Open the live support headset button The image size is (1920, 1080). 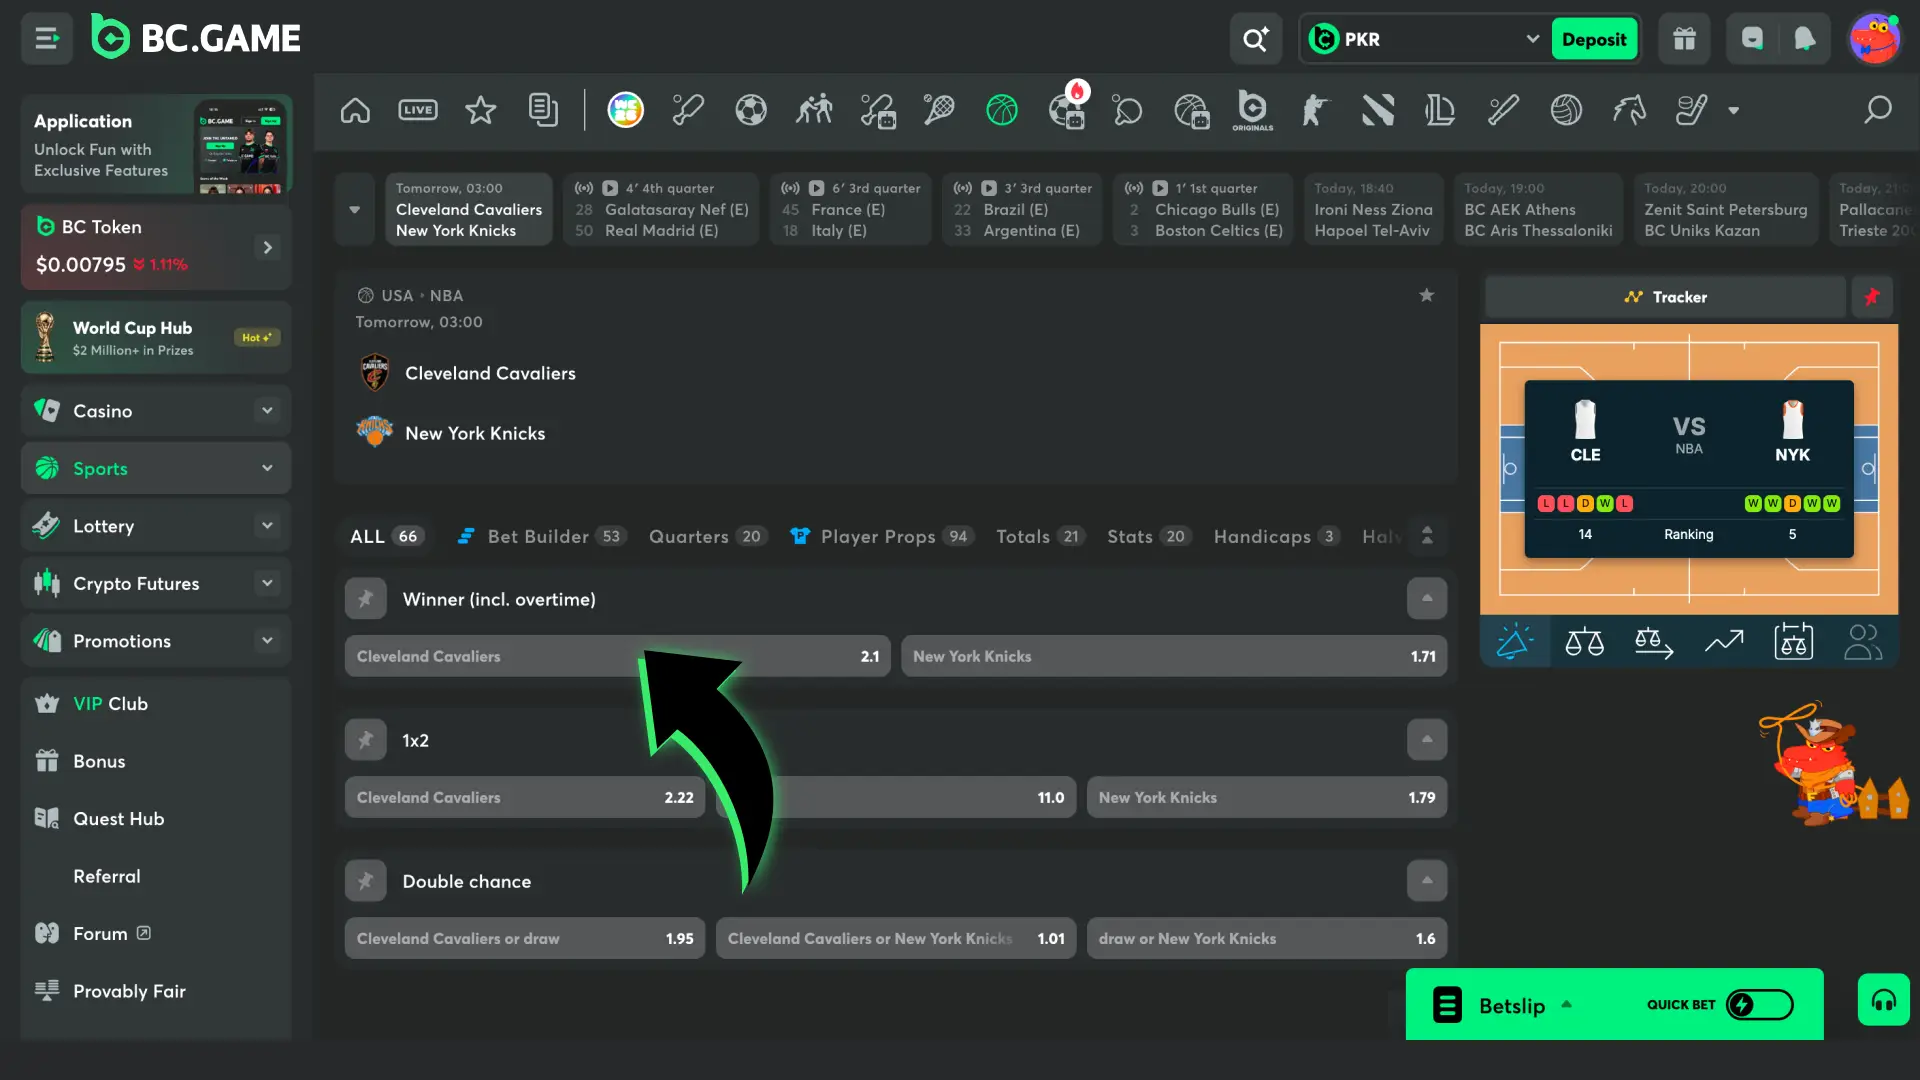(1884, 1000)
